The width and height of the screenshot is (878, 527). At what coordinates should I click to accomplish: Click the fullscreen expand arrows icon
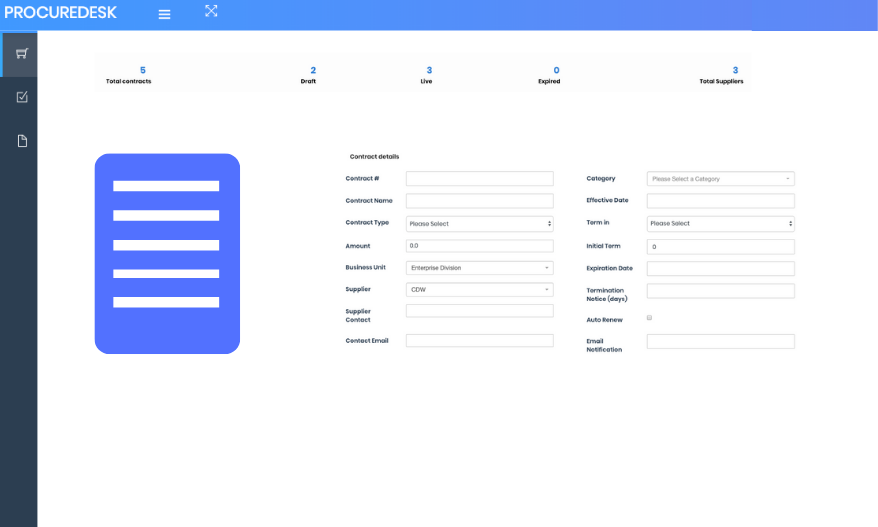pyautogui.click(x=211, y=11)
